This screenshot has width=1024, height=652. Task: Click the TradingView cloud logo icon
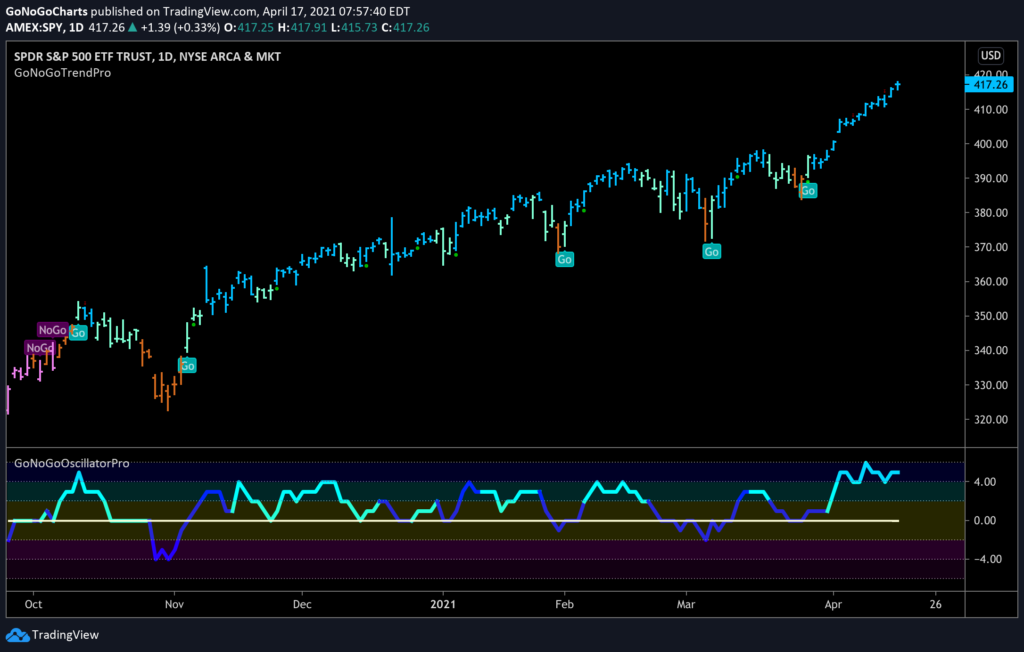pyautogui.click(x=17, y=635)
